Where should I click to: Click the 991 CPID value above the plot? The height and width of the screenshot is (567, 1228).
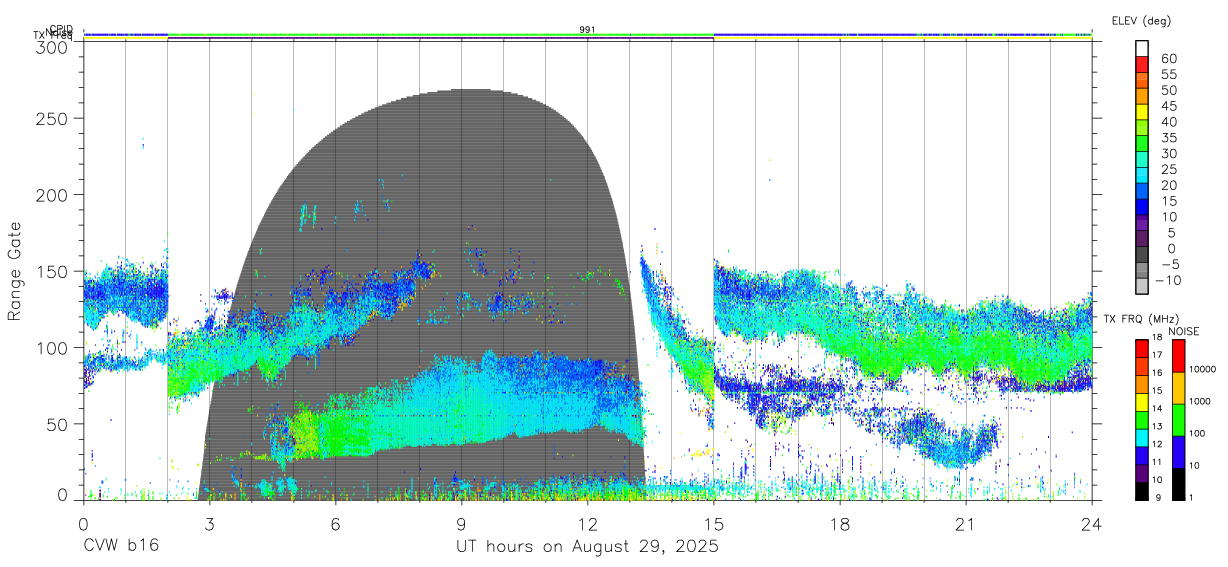pos(587,30)
